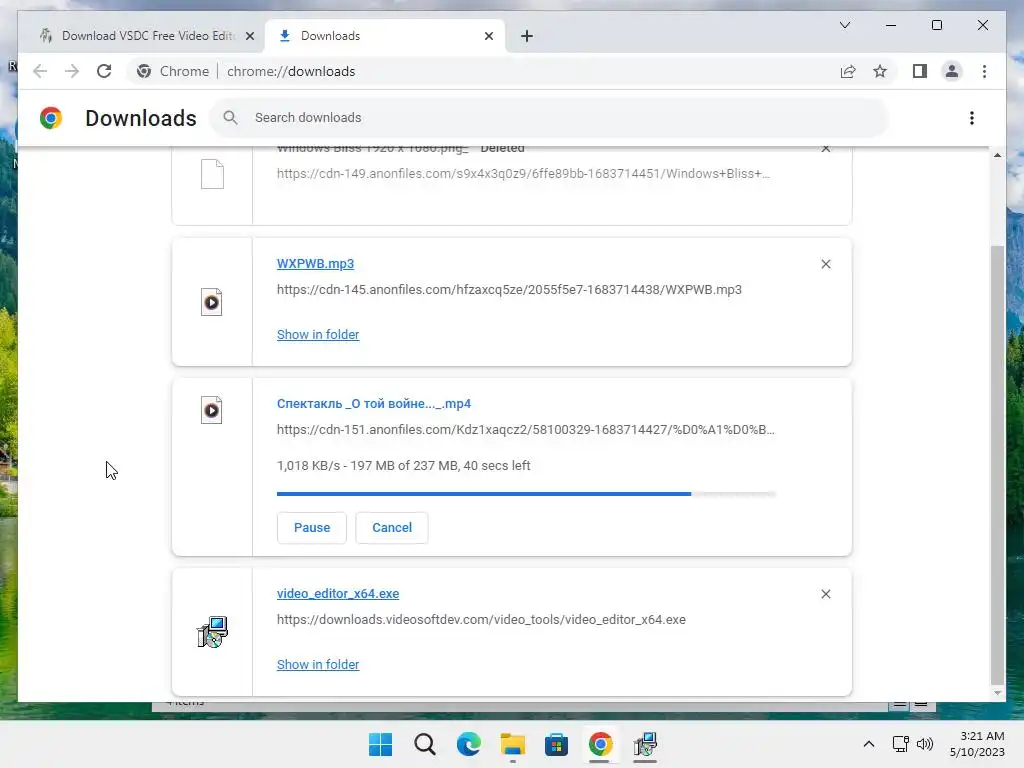This screenshot has height=768, width=1024.
Task: Focus the Search downloads field
Action: (x=549, y=118)
